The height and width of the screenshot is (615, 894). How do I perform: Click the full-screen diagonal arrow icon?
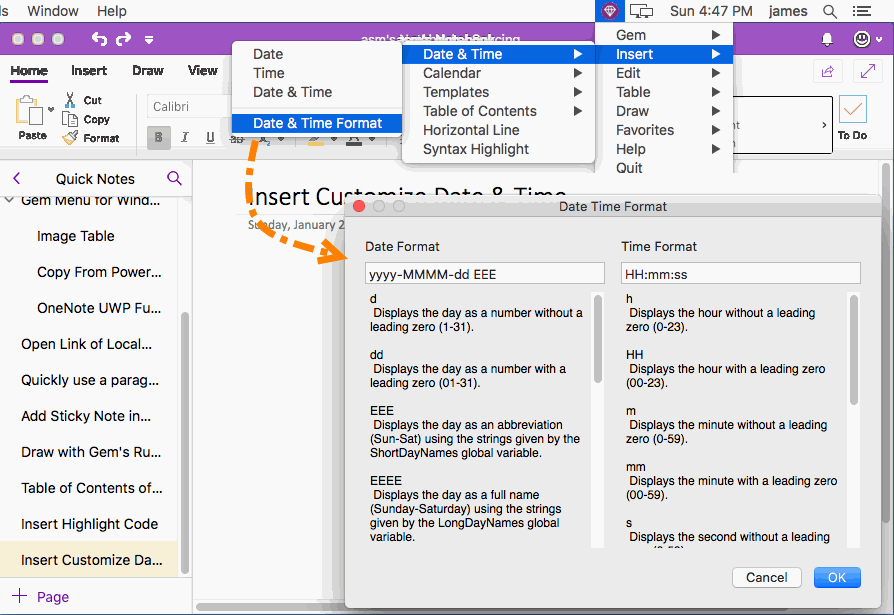[x=866, y=71]
